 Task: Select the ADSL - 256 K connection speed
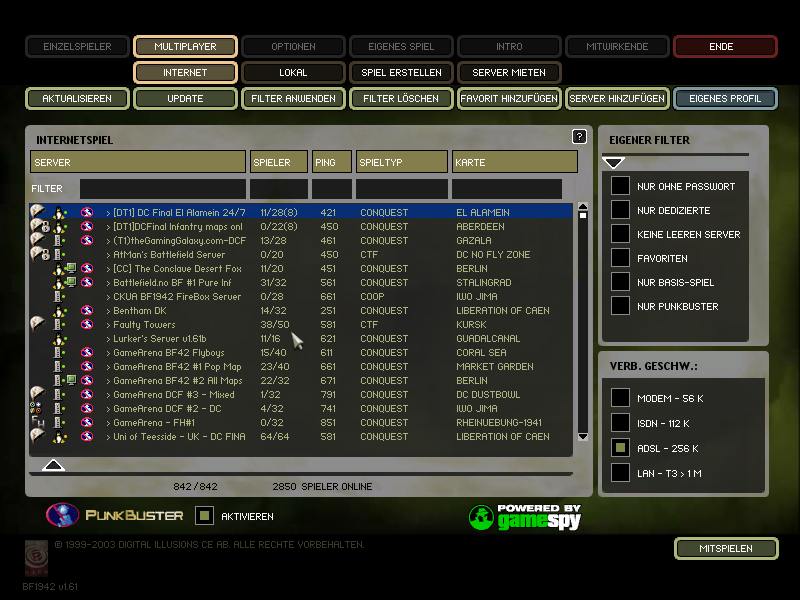click(x=620, y=448)
